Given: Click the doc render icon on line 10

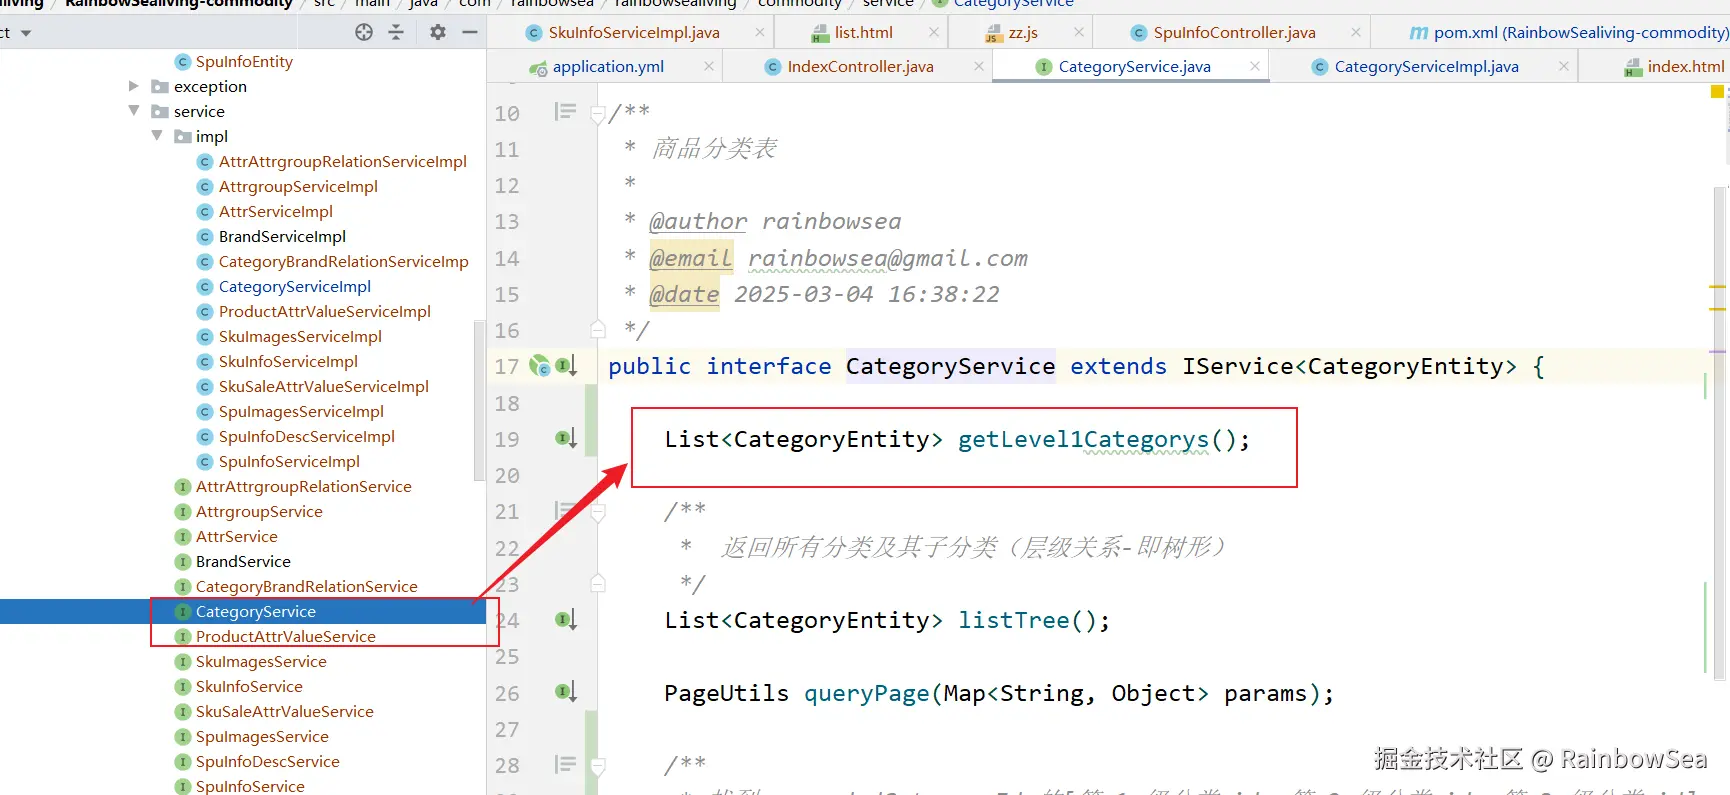Looking at the screenshot, I should pos(565,112).
